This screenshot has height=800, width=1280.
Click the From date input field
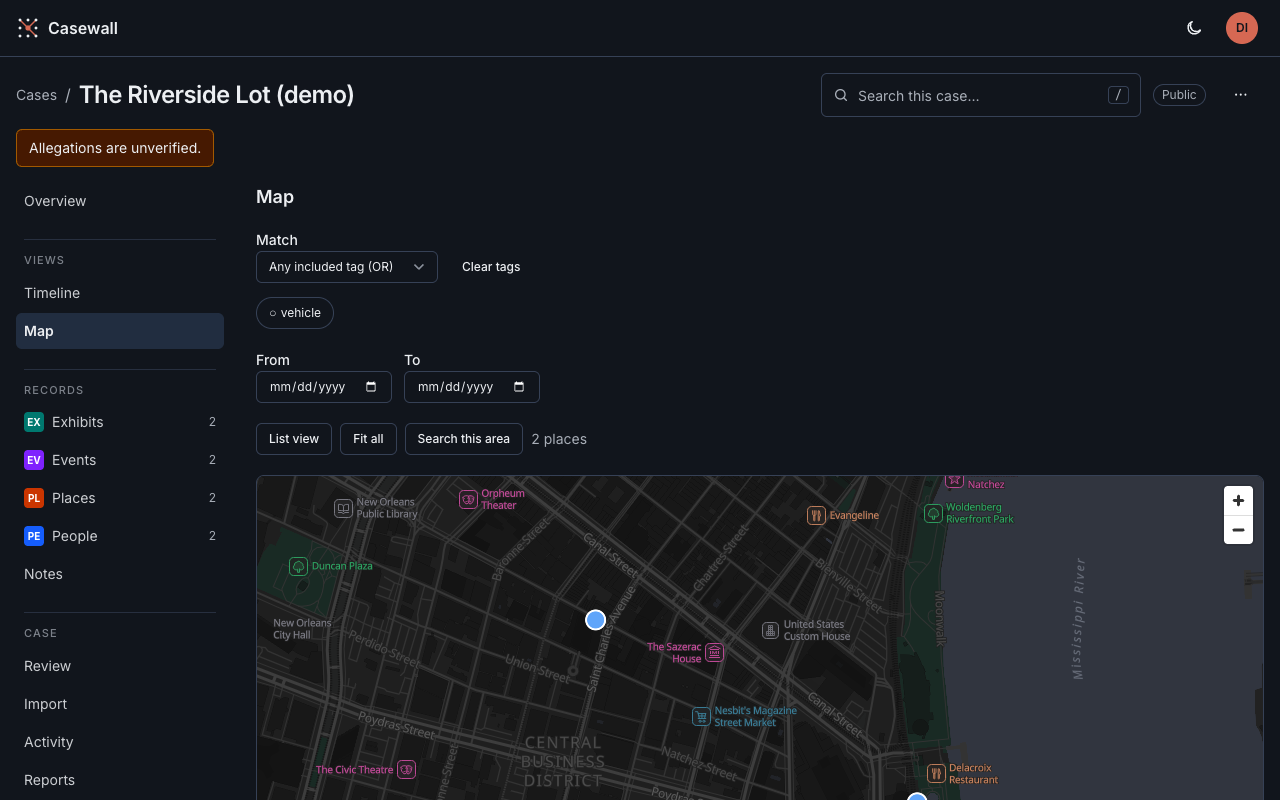[x=324, y=387]
